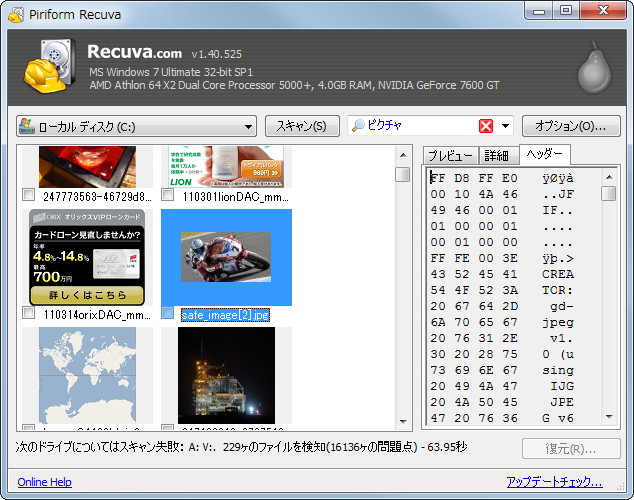Screen dimensions: 634x500
Task: Switch to the プレビュー tab
Action: 450,156
